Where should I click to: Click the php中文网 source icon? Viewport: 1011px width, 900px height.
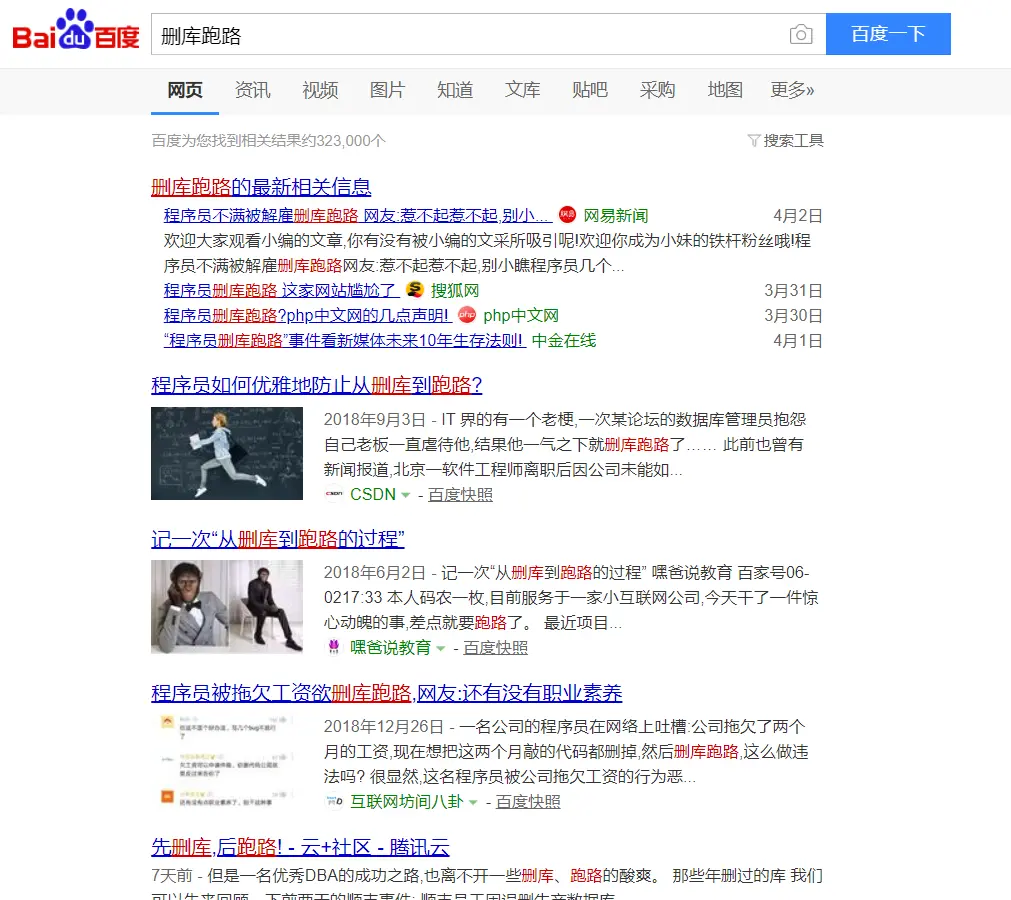467,315
